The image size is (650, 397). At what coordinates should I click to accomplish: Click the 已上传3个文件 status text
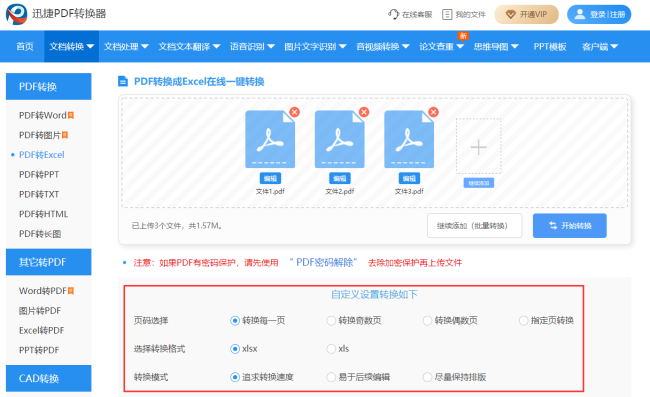[177, 226]
